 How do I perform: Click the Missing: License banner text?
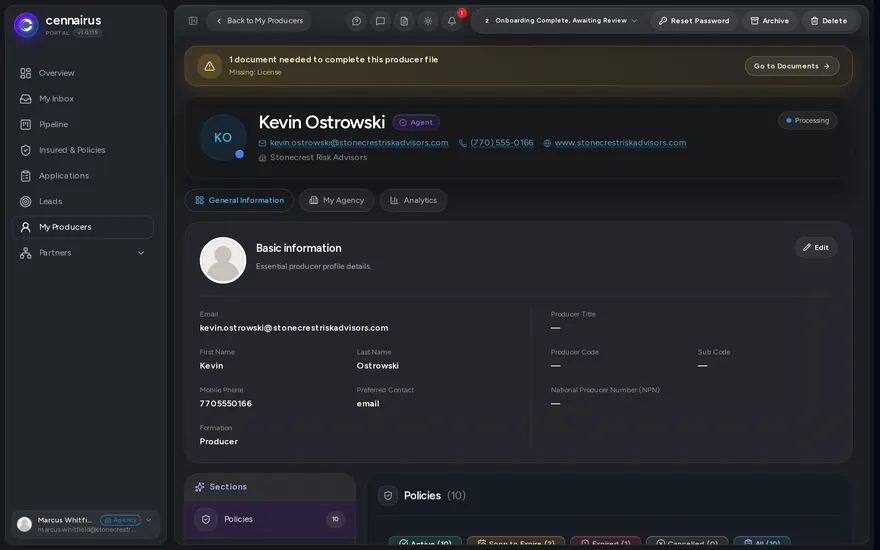pos(255,72)
